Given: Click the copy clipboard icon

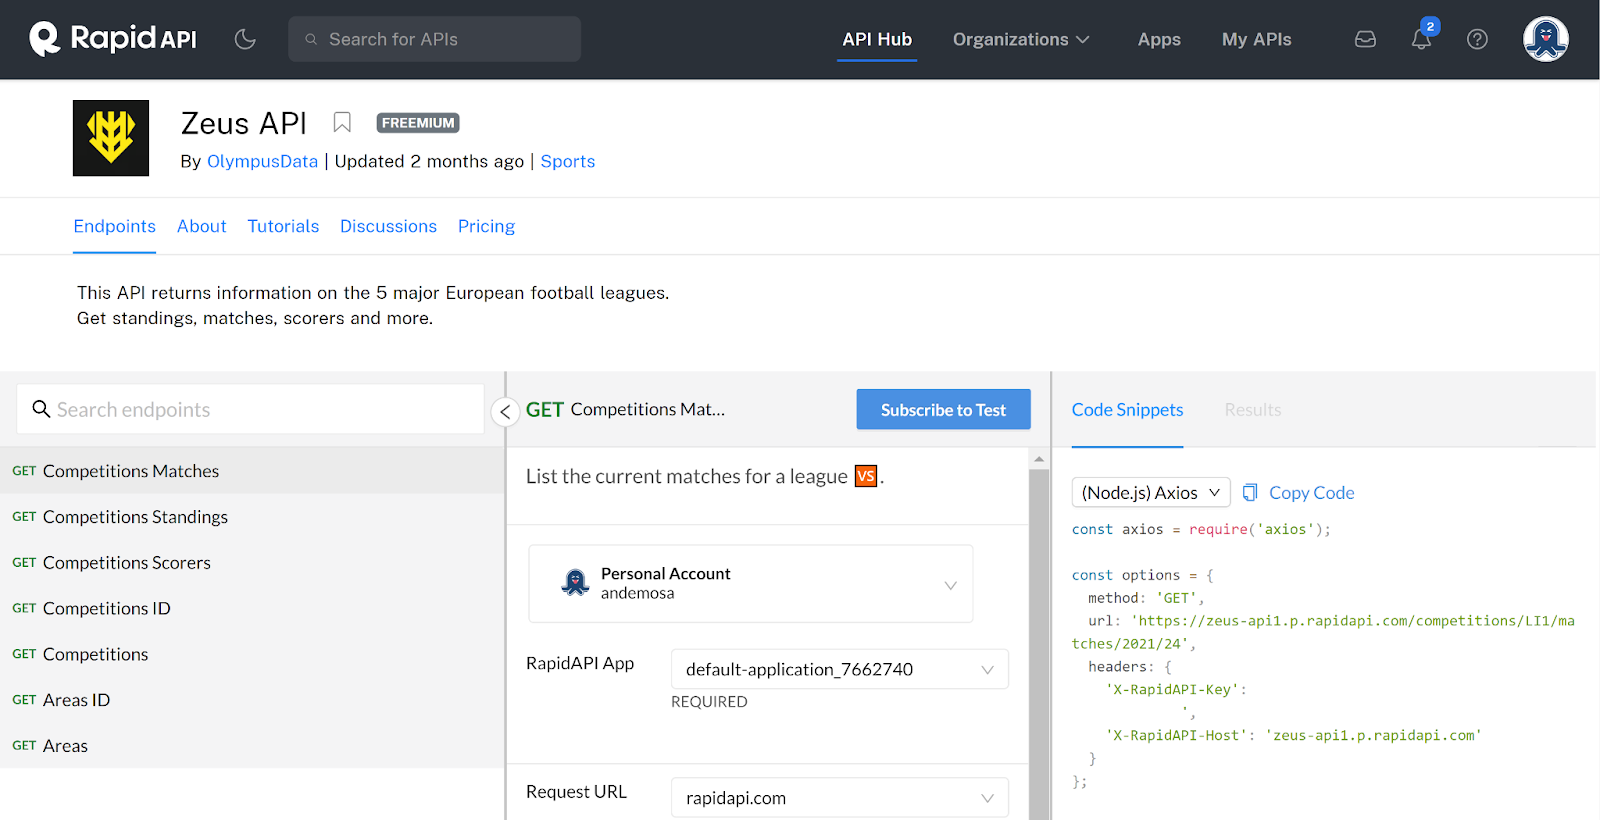Looking at the screenshot, I should click(x=1250, y=492).
